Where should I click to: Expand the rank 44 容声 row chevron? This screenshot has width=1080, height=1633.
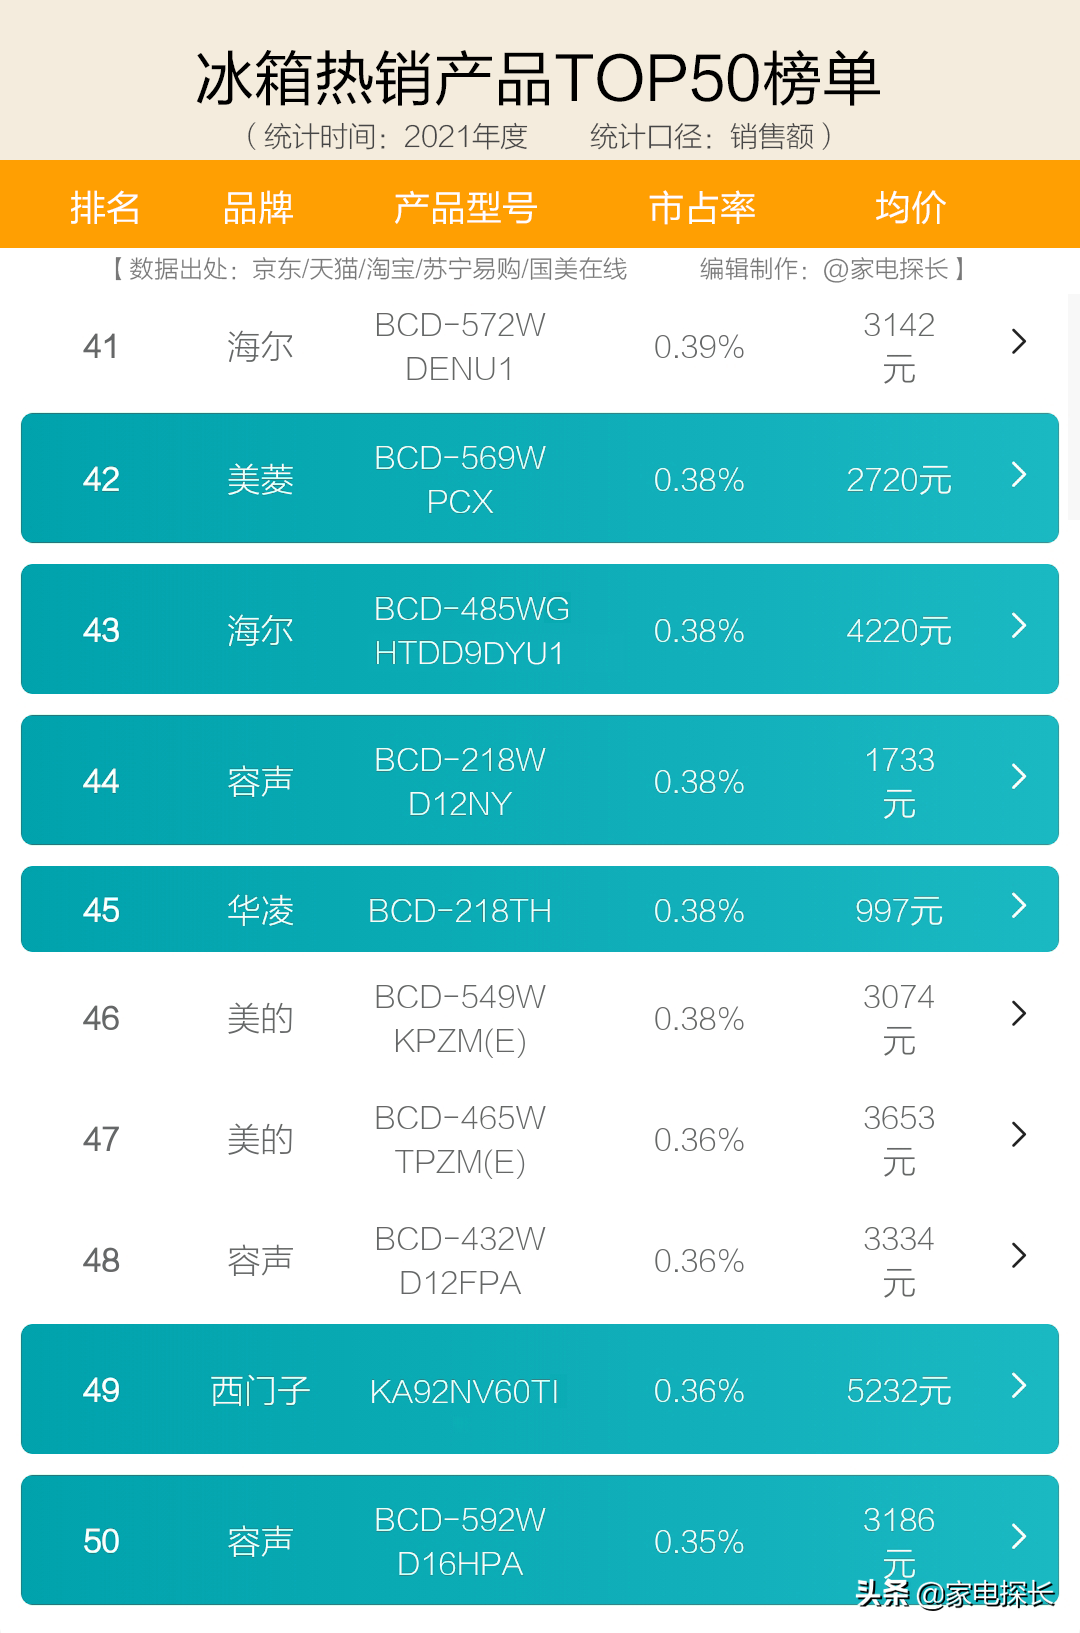pyautogui.click(x=1019, y=776)
